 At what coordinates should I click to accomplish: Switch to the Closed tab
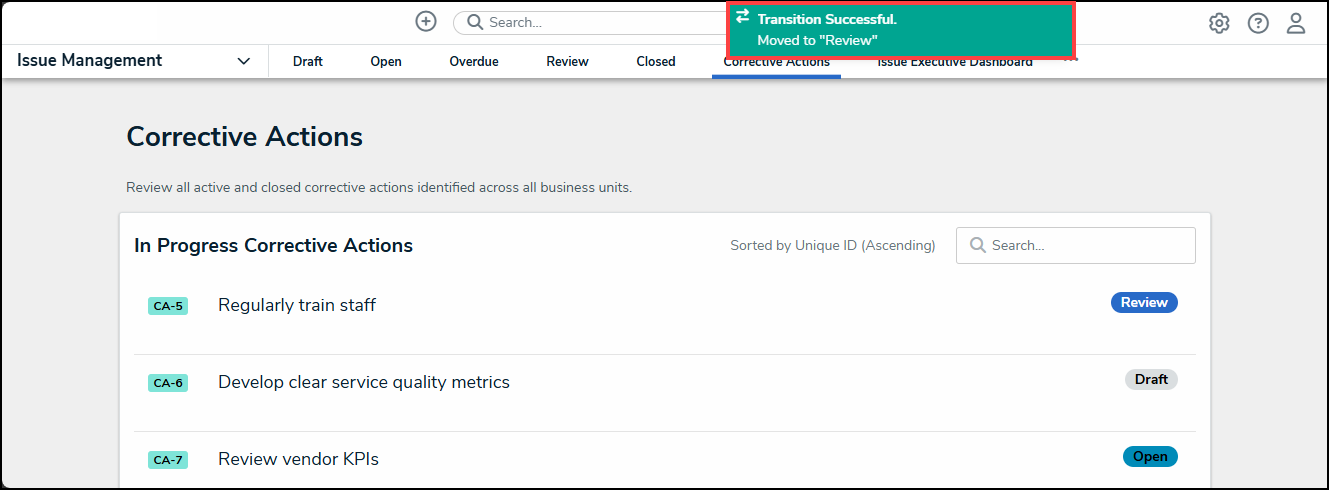click(656, 62)
